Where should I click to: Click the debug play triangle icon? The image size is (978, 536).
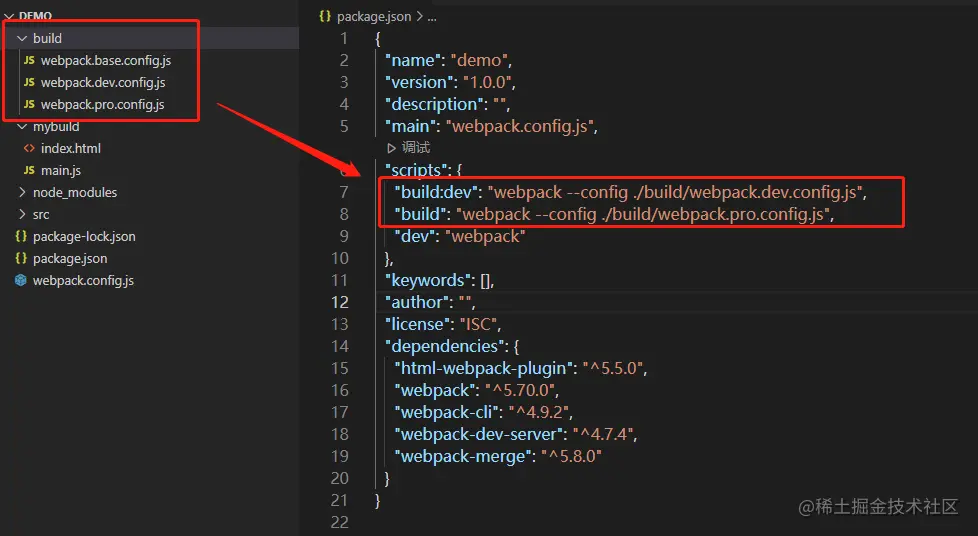coord(392,148)
